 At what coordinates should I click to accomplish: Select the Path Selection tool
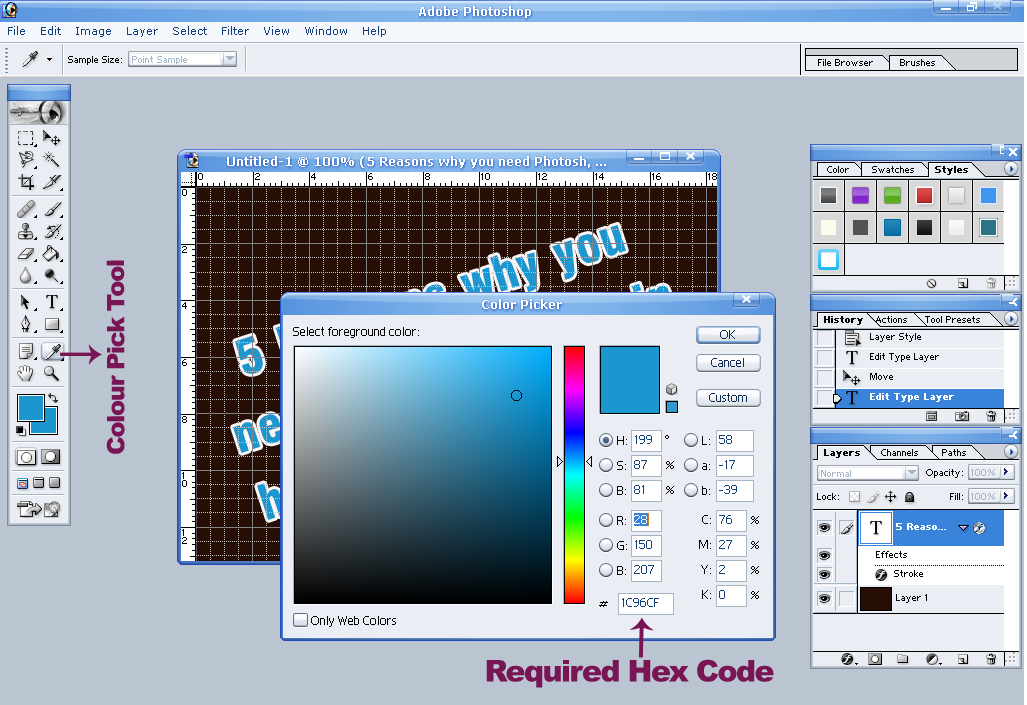coord(26,302)
